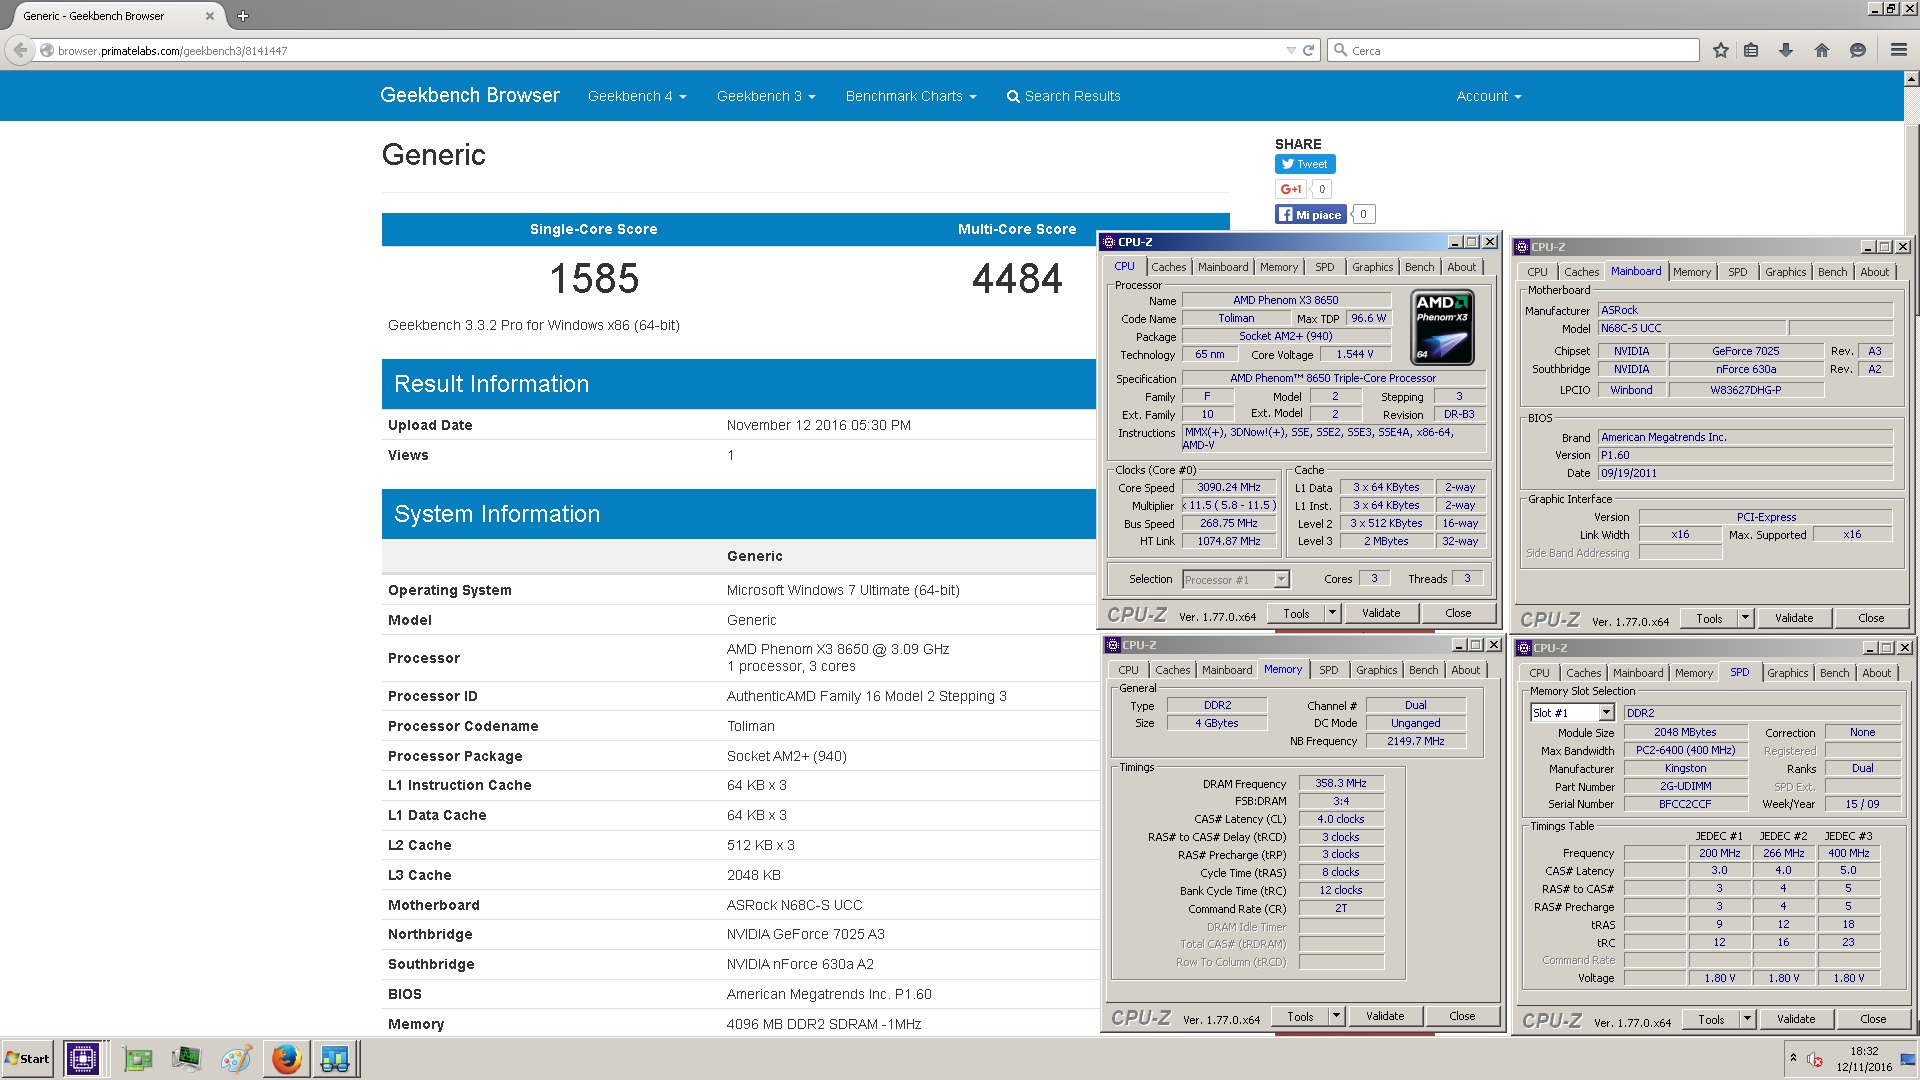Switch to Firefox on the taskbar
Image resolution: width=1920 pixels, height=1080 pixels.
pos(286,1059)
